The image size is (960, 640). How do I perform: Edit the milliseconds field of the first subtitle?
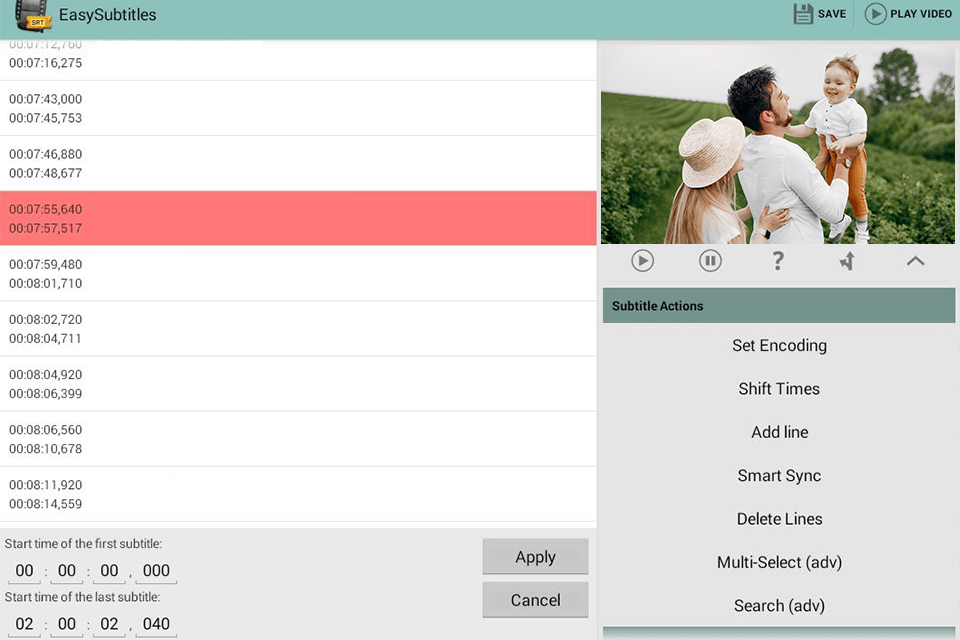tap(154, 570)
